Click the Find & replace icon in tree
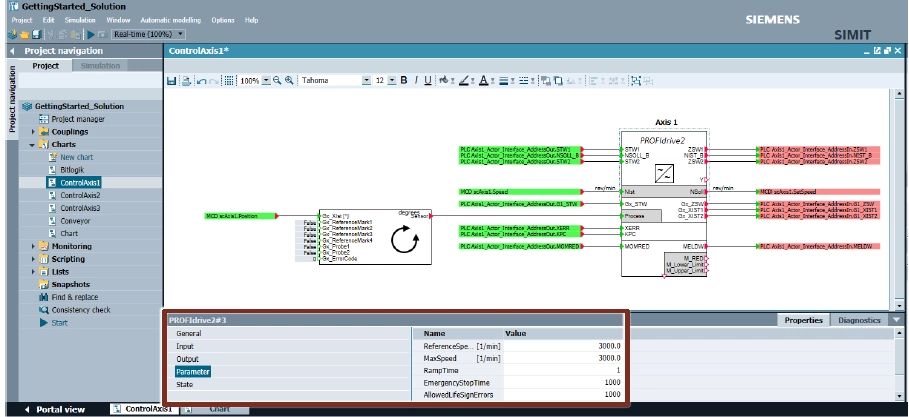Viewport: 909px width, 417px height. (44, 297)
